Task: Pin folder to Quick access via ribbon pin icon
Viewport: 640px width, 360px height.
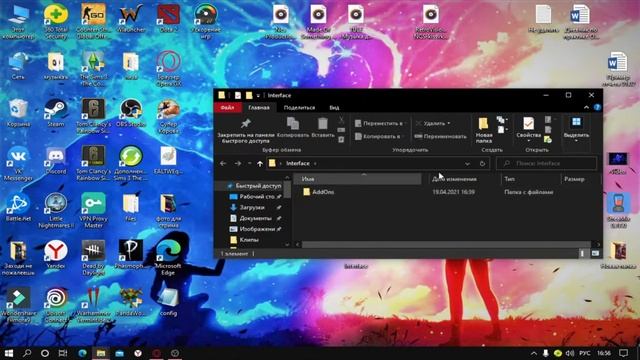Action: click(245, 130)
